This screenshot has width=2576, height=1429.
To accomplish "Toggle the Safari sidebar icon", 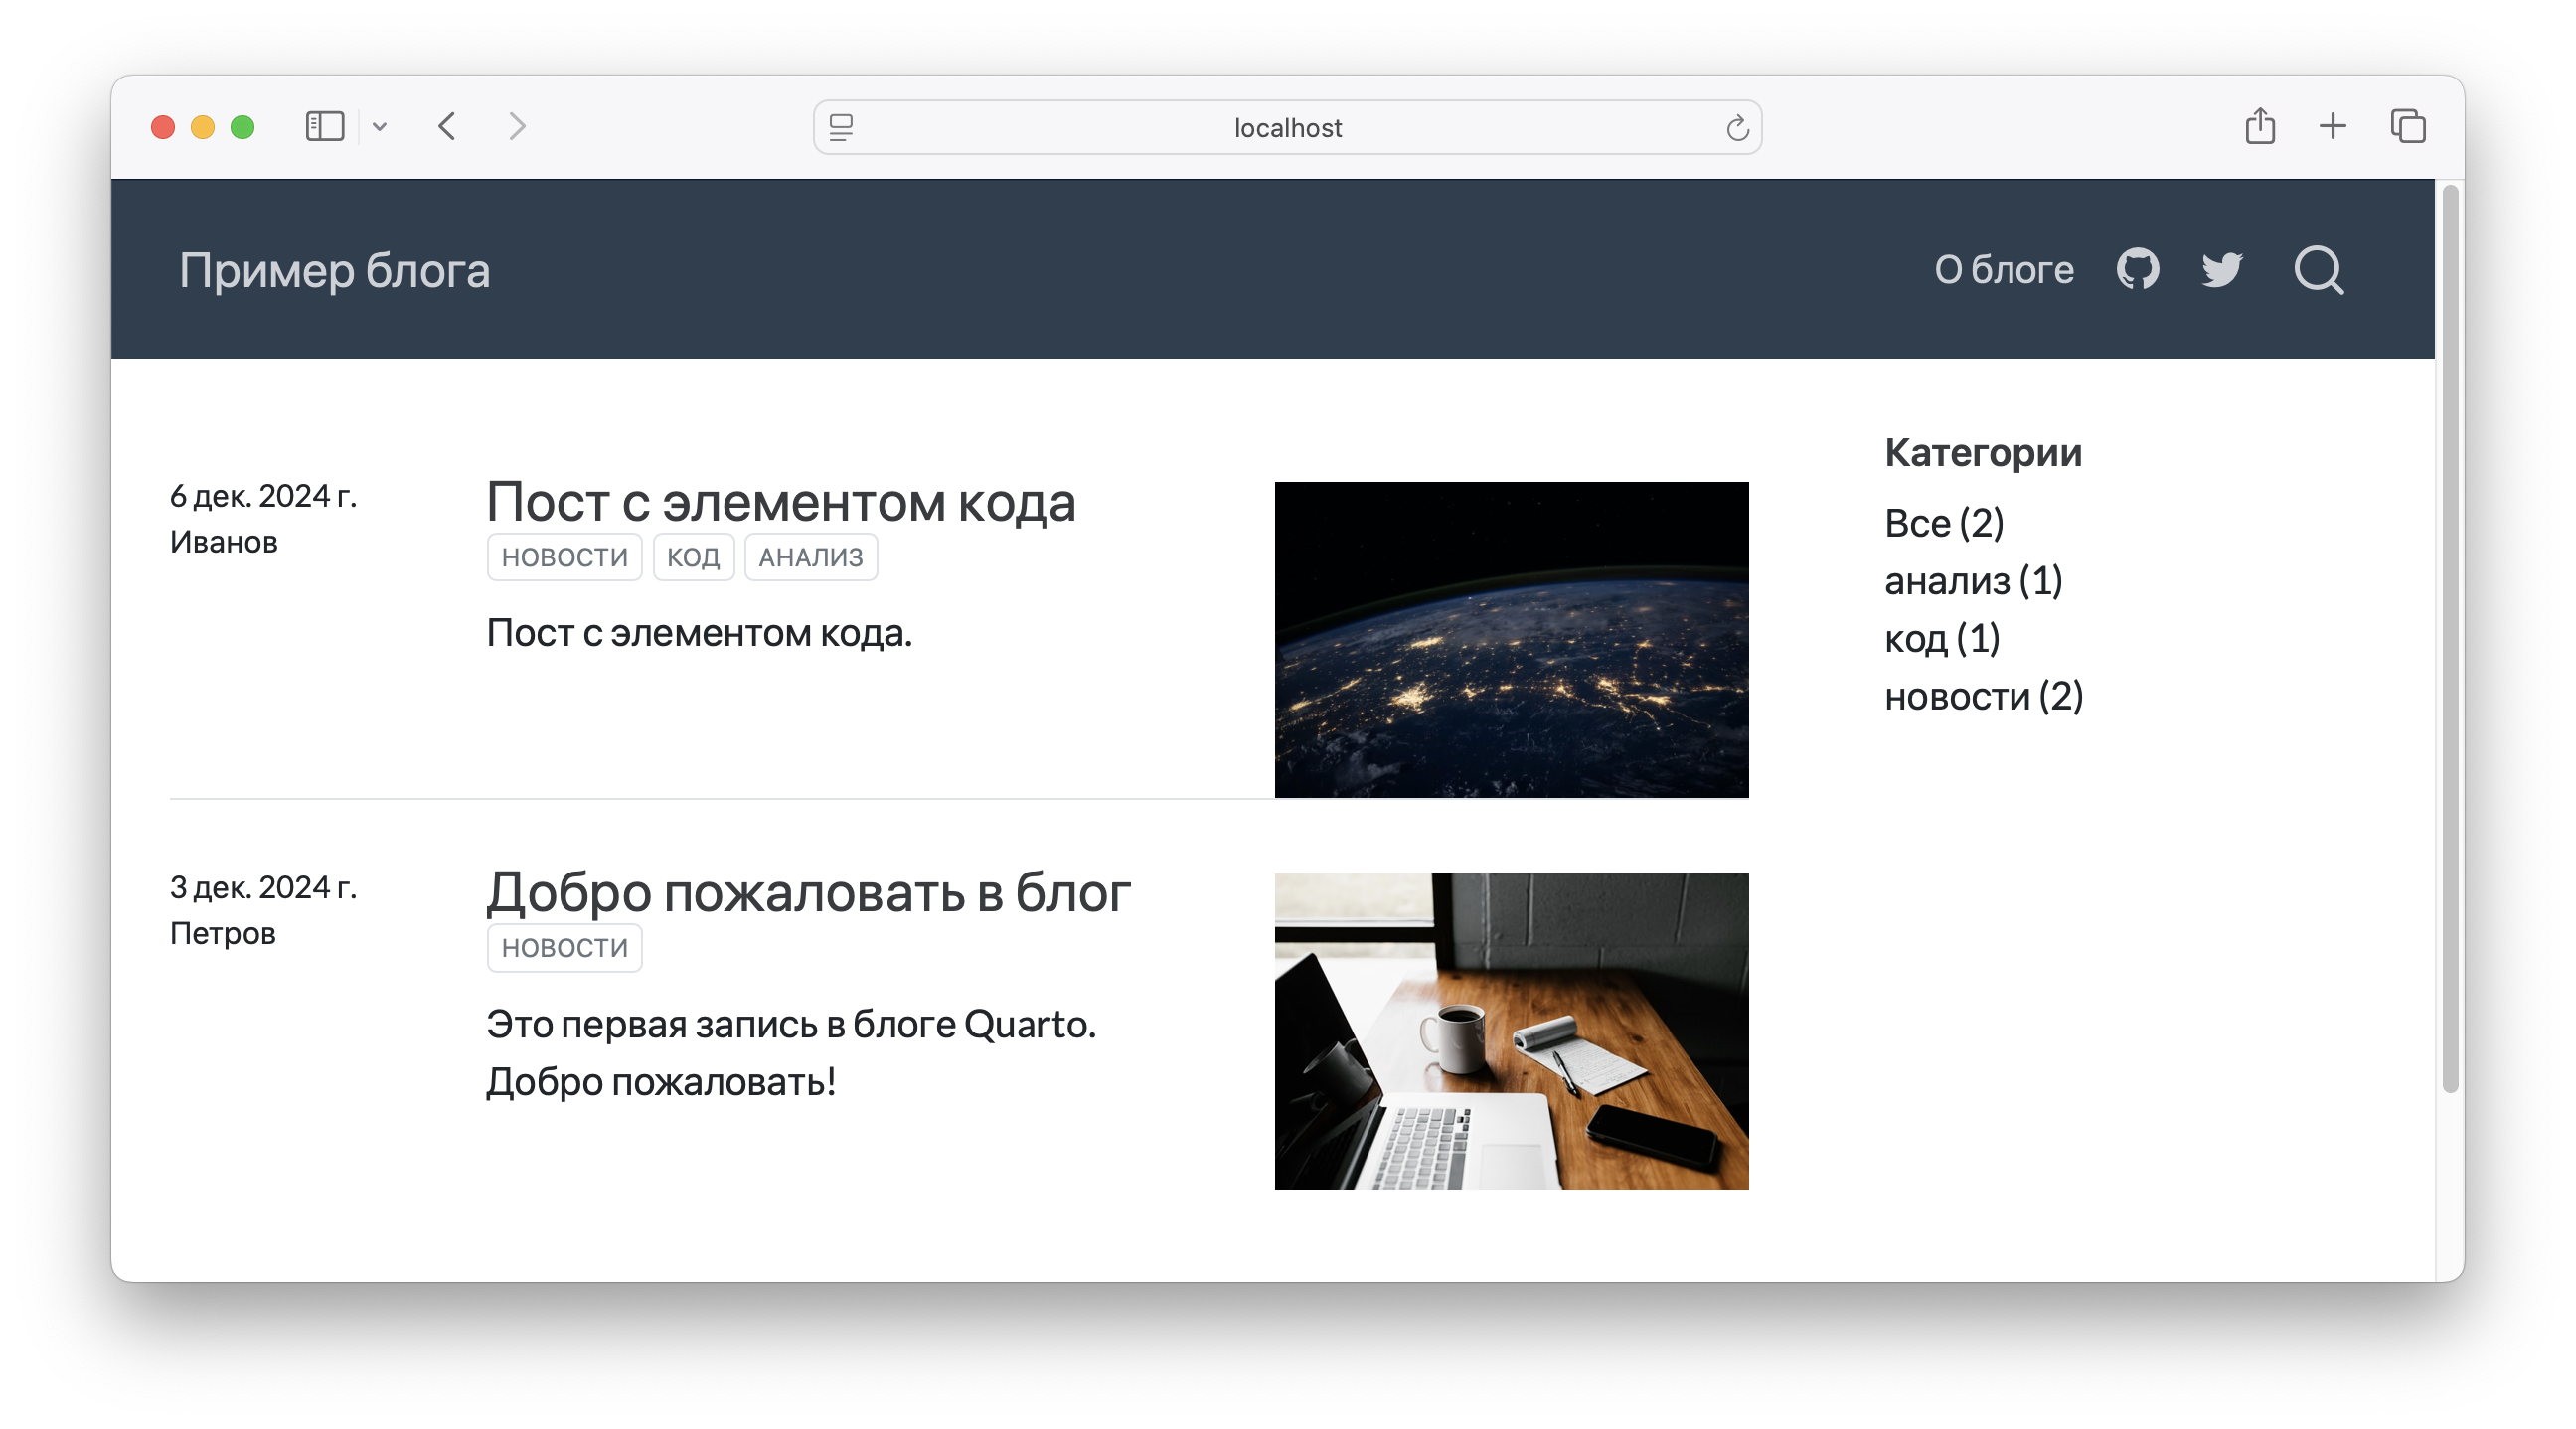I will [325, 127].
